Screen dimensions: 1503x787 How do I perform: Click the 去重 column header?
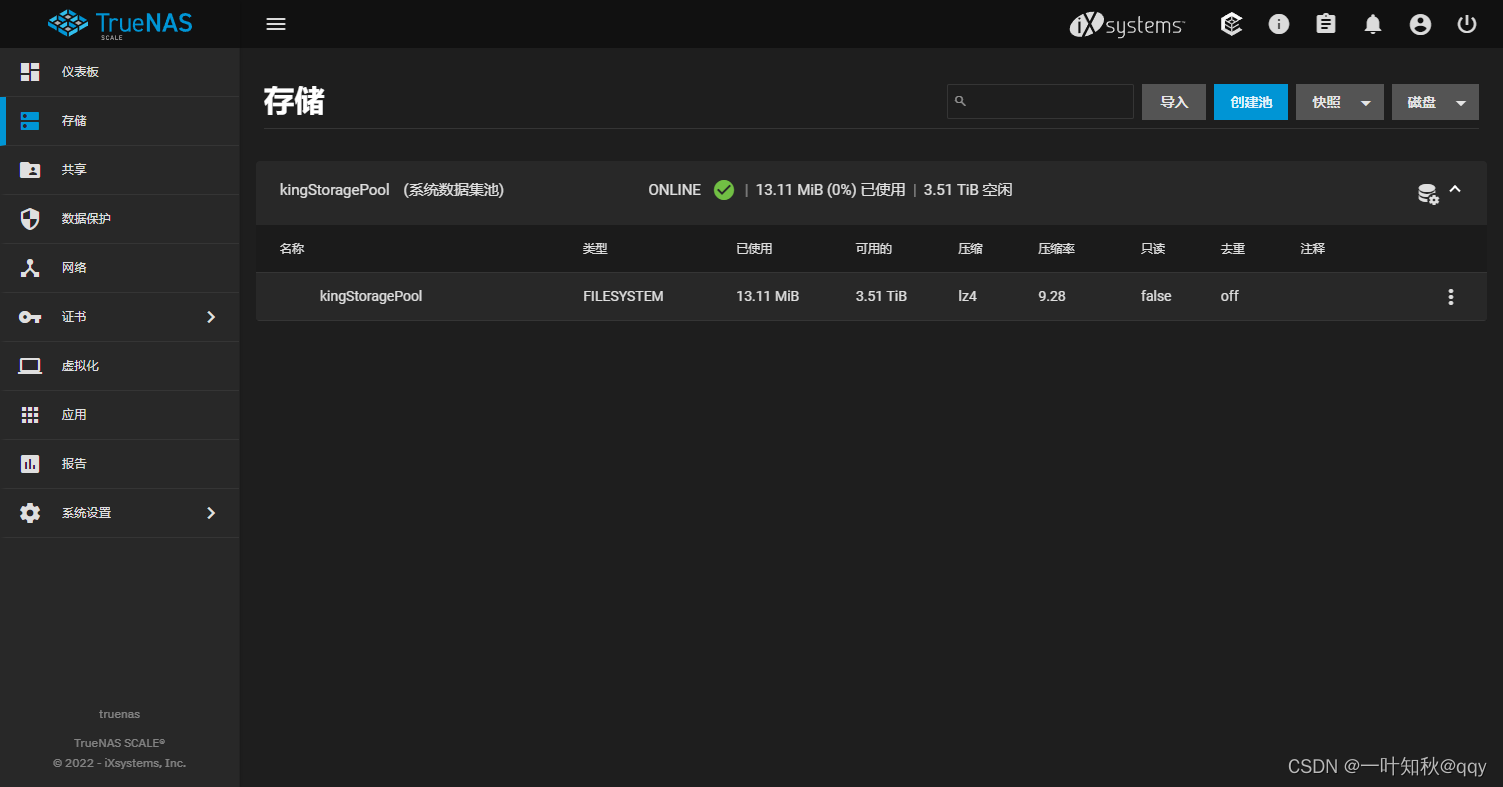click(1233, 248)
